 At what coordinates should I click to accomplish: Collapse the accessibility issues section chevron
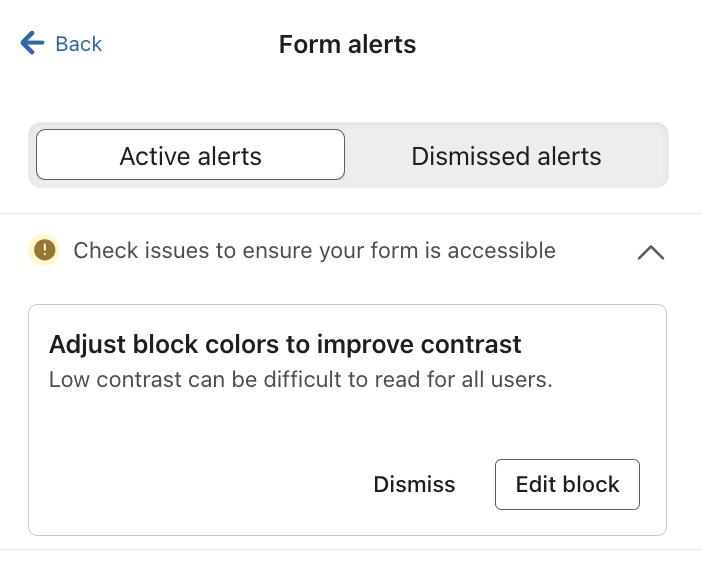650,252
